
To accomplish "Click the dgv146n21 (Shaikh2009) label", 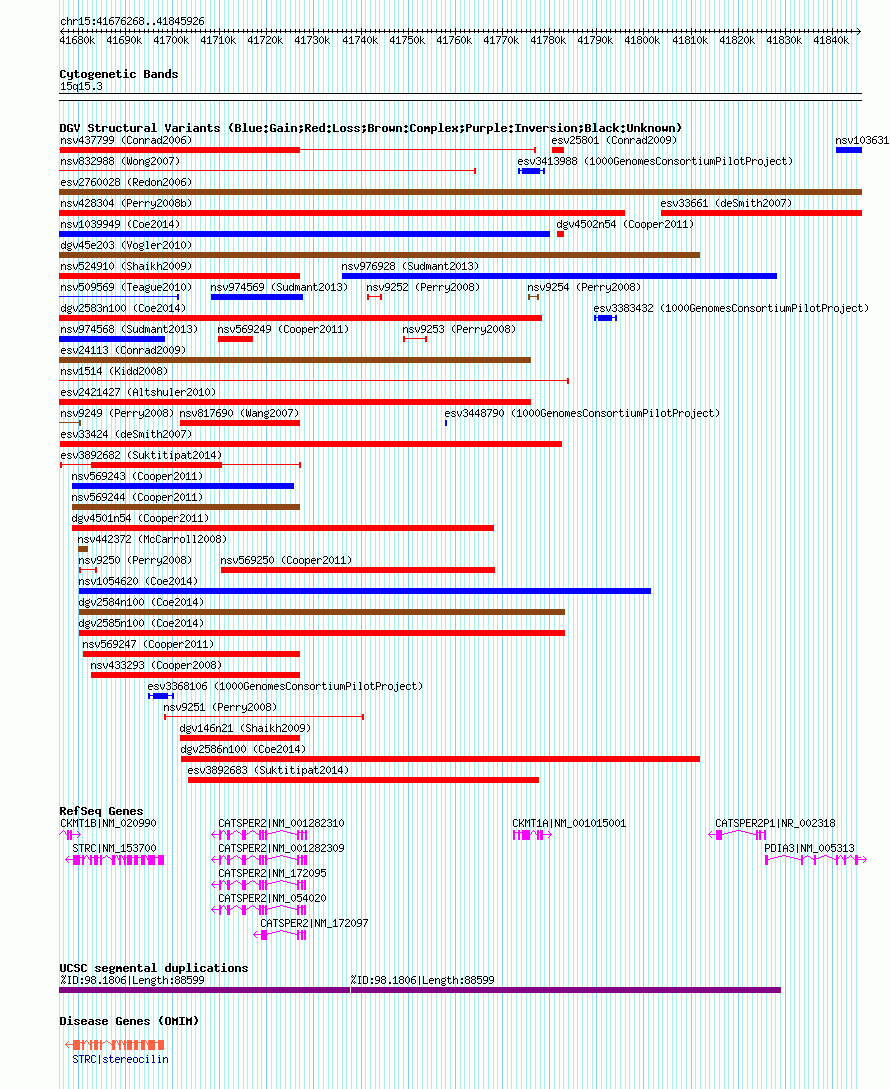I will 245,729.
